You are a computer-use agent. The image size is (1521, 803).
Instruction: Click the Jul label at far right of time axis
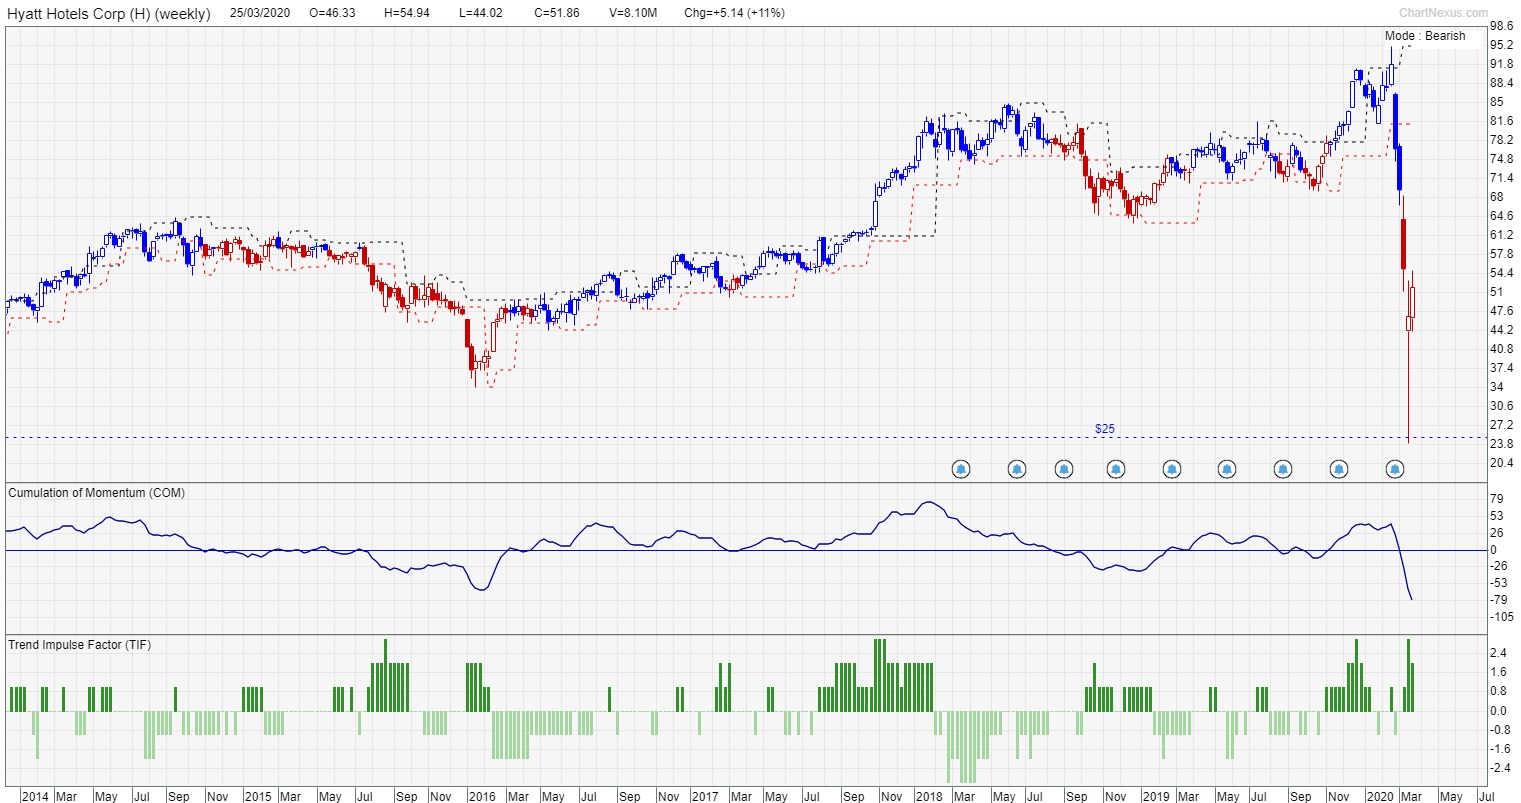coord(1486,797)
